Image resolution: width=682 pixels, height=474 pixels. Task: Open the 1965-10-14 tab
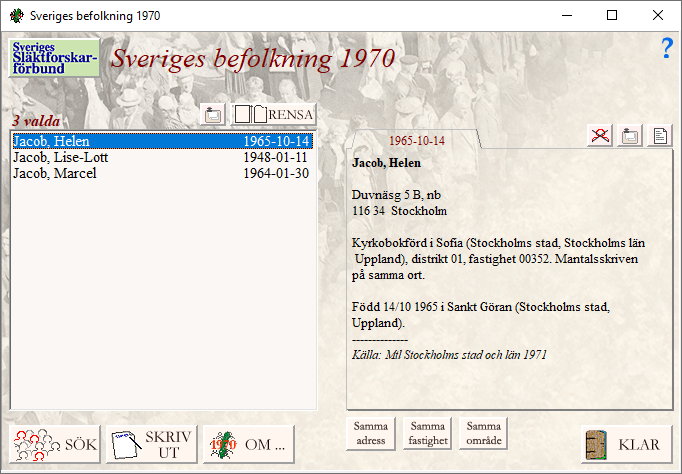(417, 140)
